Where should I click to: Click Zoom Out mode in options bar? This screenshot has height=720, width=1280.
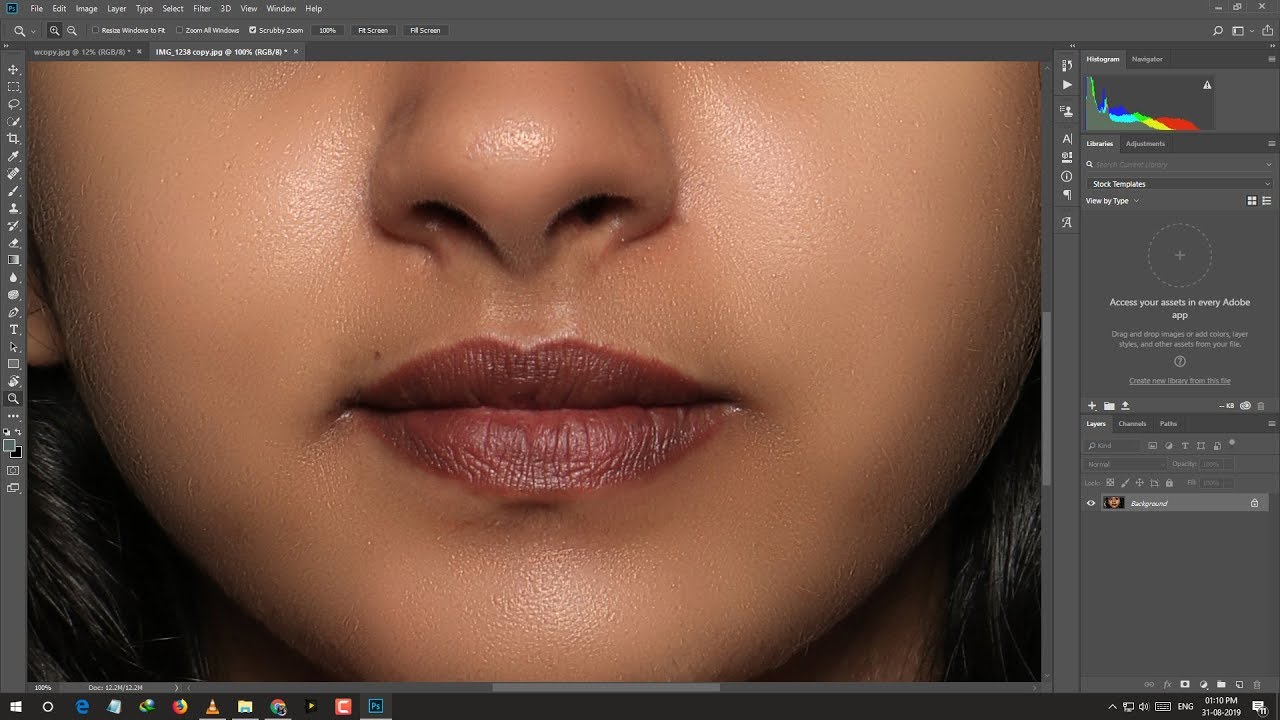[x=71, y=31]
